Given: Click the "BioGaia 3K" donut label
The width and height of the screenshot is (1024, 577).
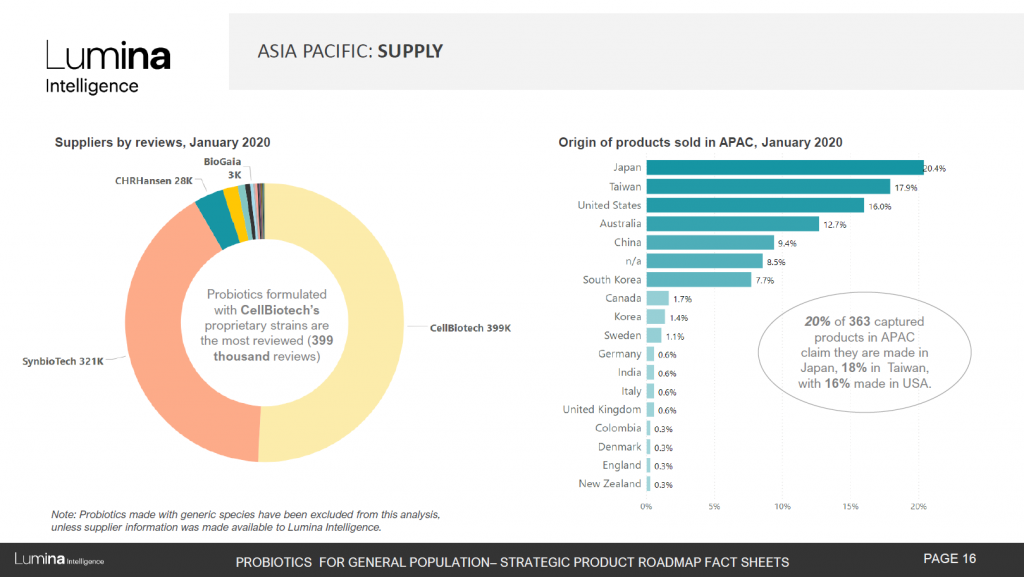Looking at the screenshot, I should [223, 168].
